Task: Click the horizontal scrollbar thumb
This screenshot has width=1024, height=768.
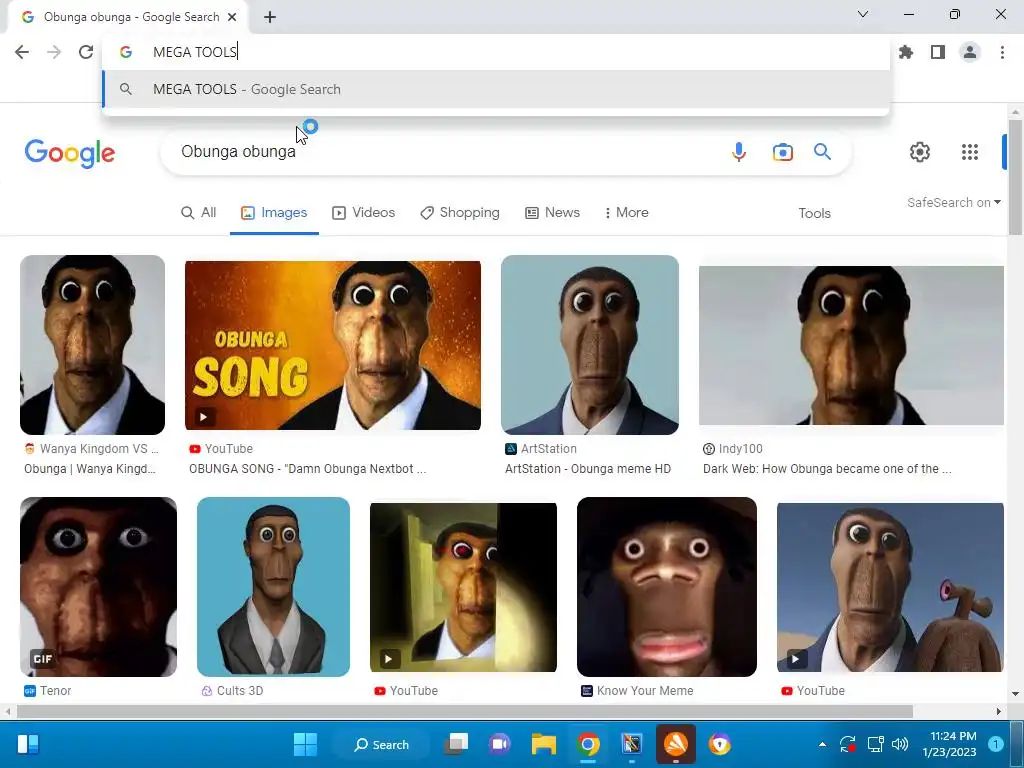Action: pos(464,711)
